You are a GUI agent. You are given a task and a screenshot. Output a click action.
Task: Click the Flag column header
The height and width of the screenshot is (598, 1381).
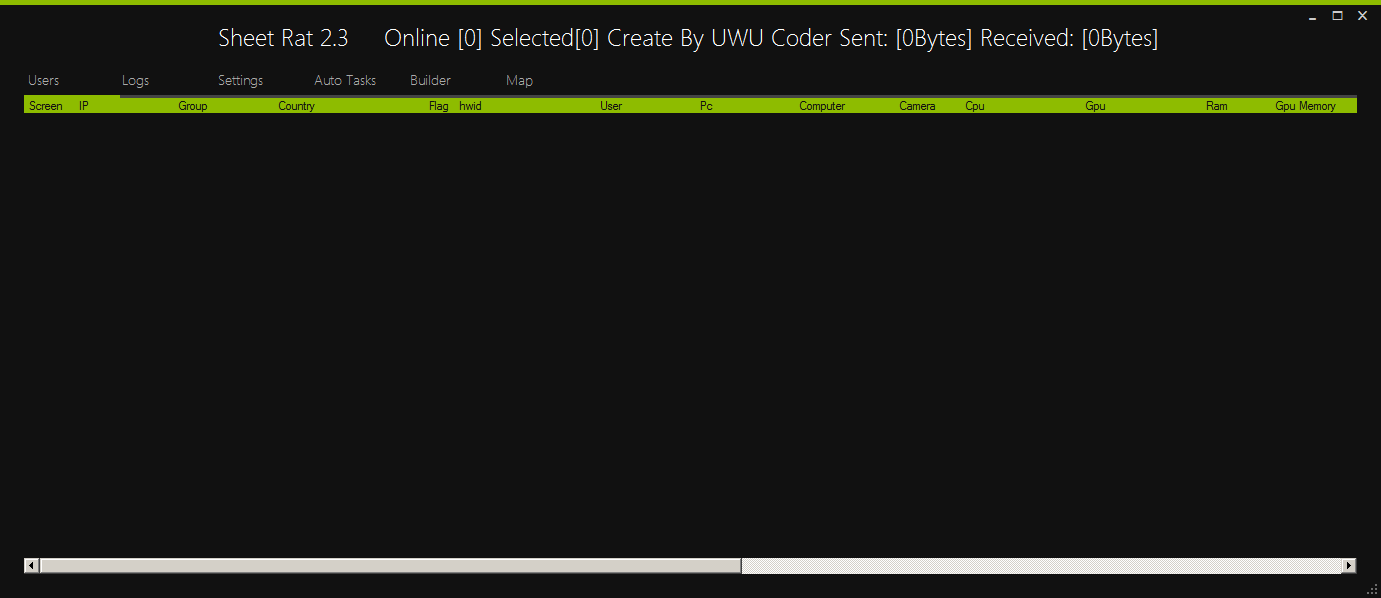tap(438, 106)
